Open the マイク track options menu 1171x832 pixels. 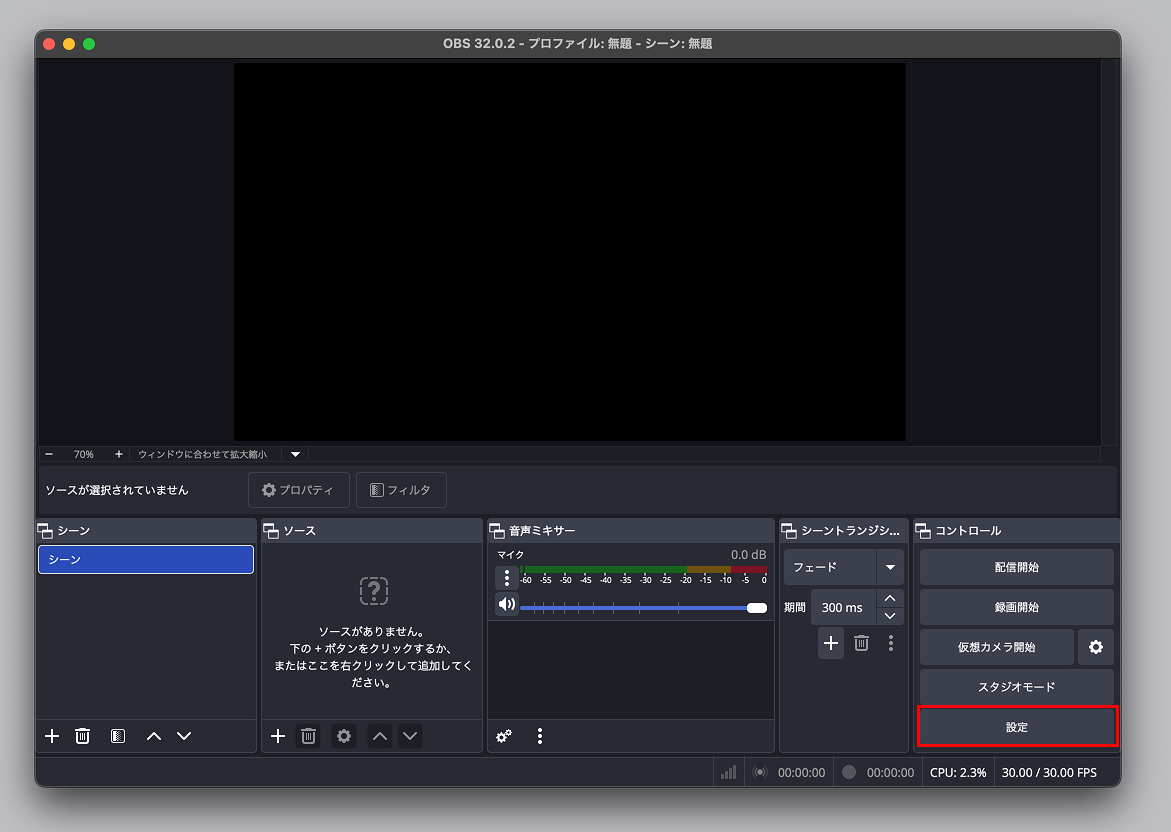pyautogui.click(x=507, y=578)
